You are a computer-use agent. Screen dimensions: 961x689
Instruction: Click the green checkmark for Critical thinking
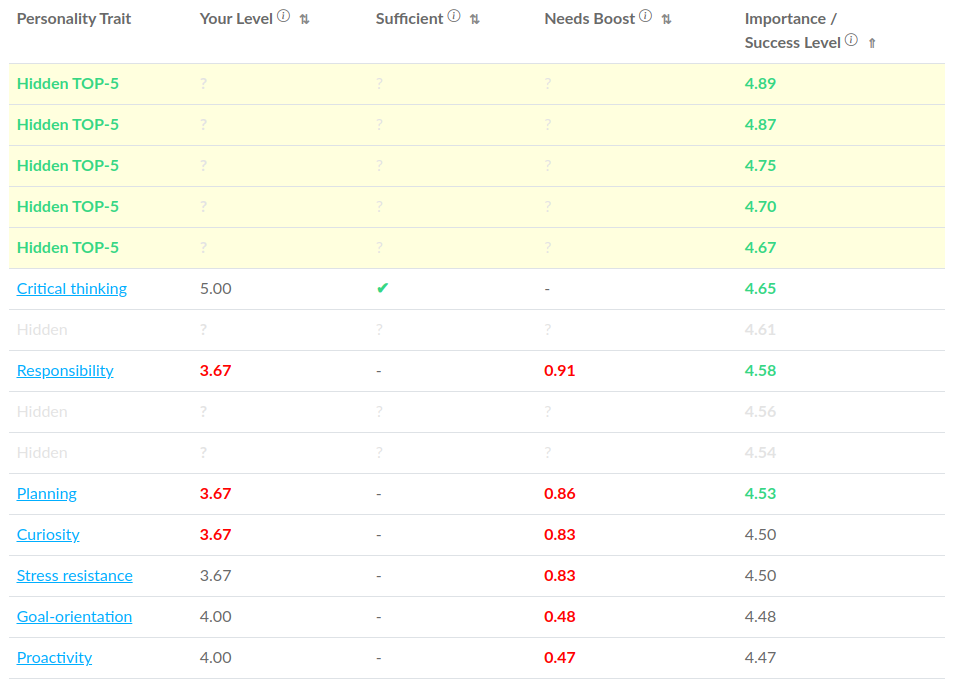pos(381,288)
